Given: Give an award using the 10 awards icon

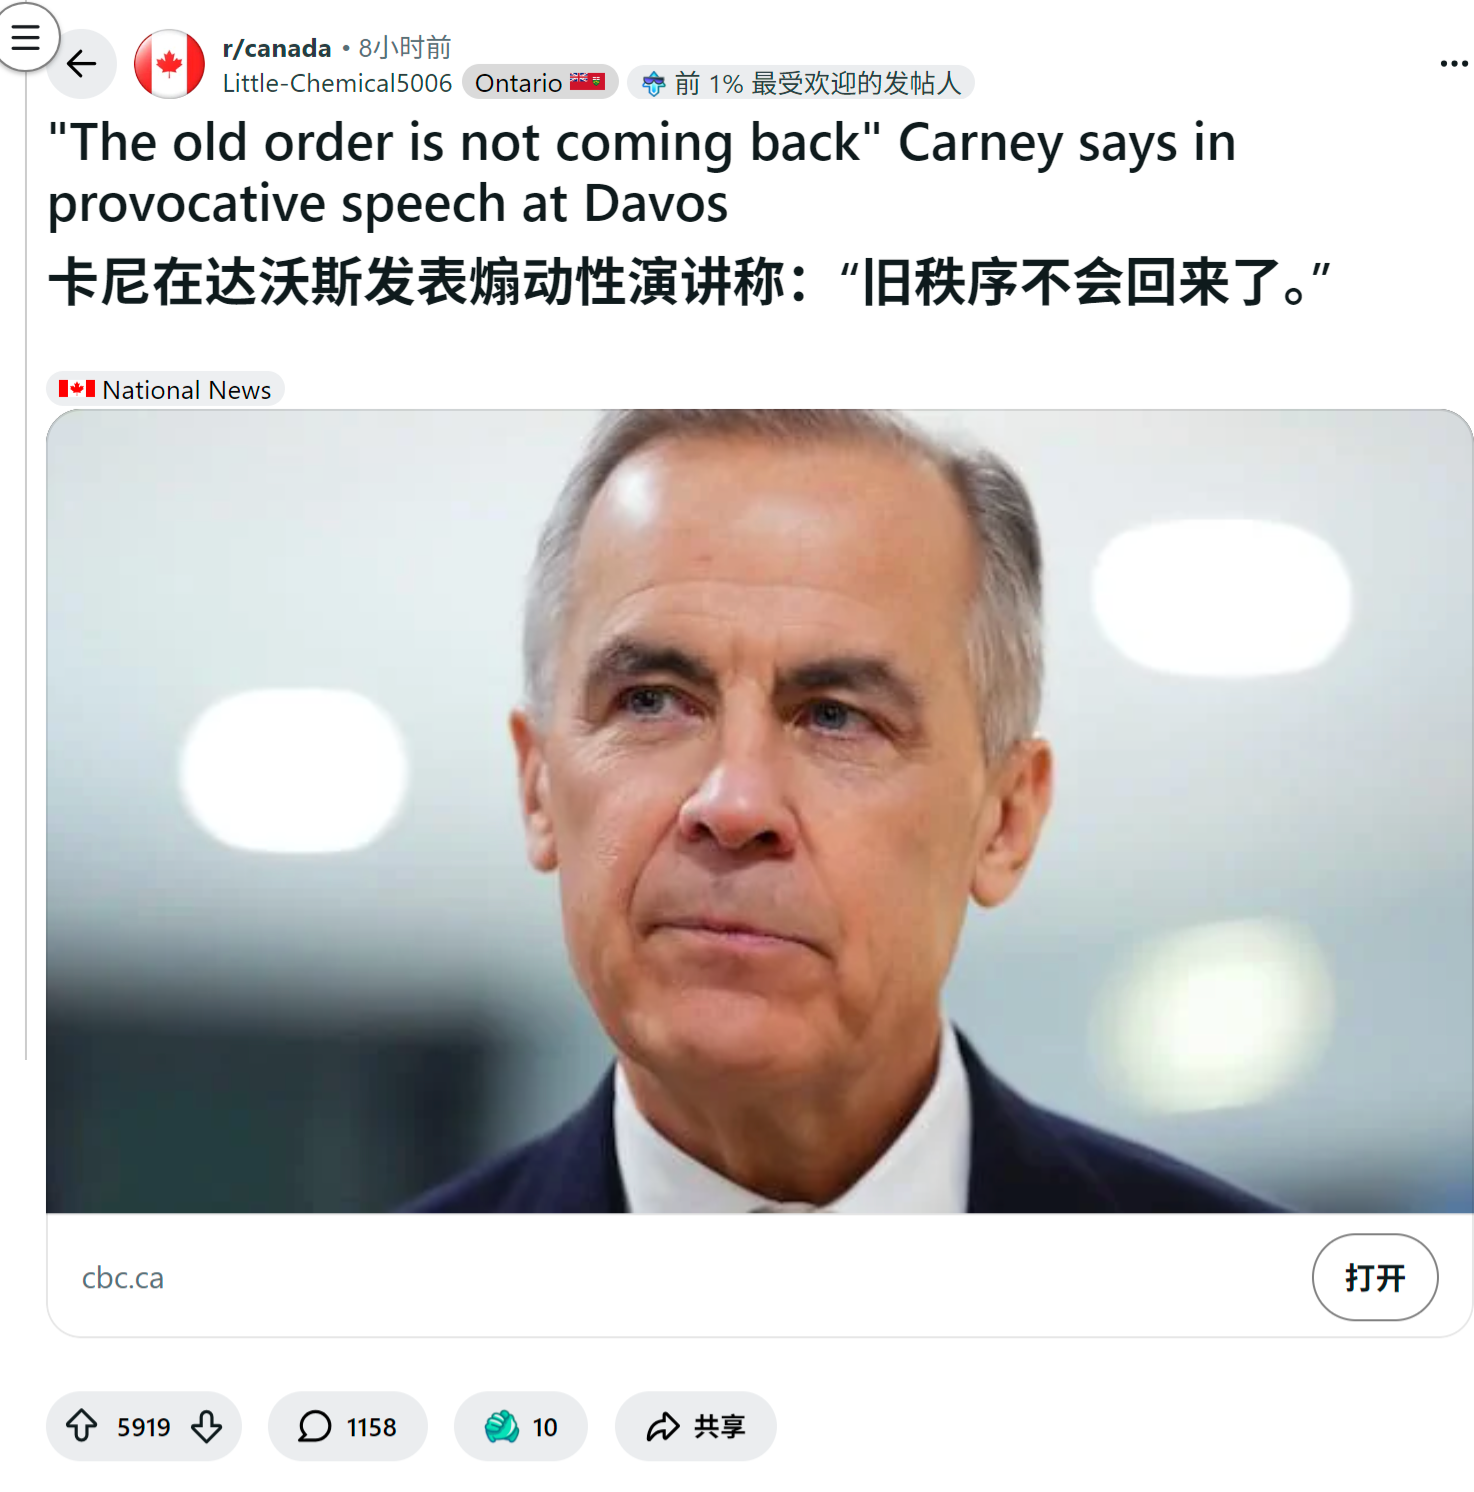Looking at the screenshot, I should click(x=521, y=1426).
